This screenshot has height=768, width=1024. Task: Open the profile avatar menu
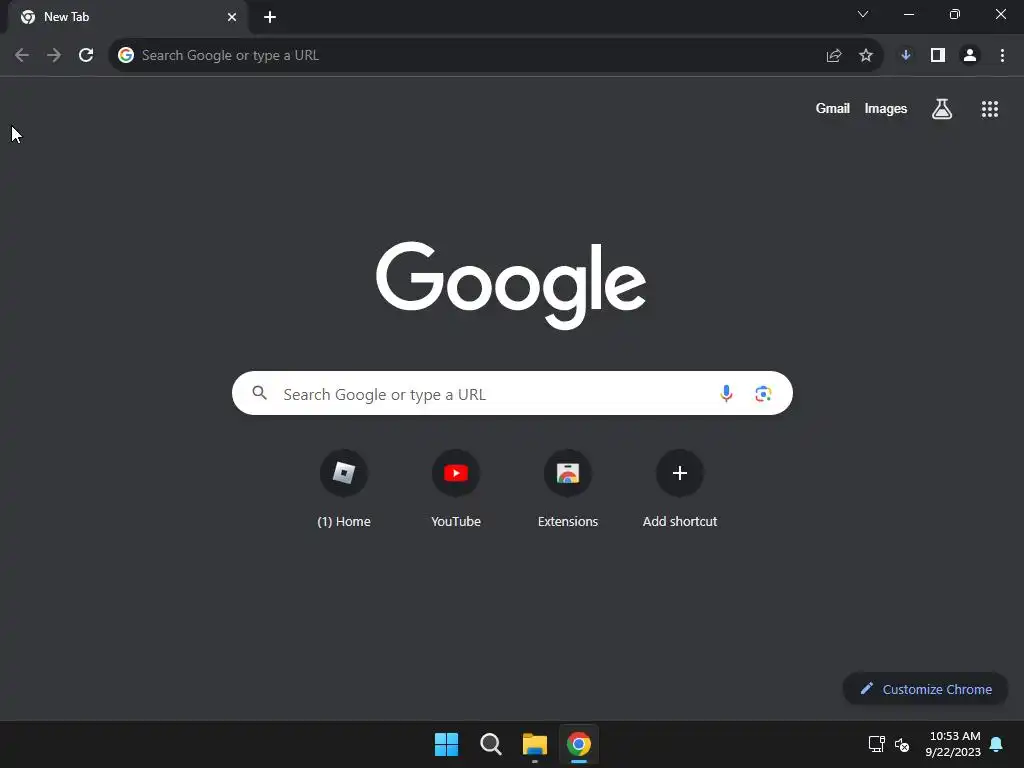tap(970, 56)
